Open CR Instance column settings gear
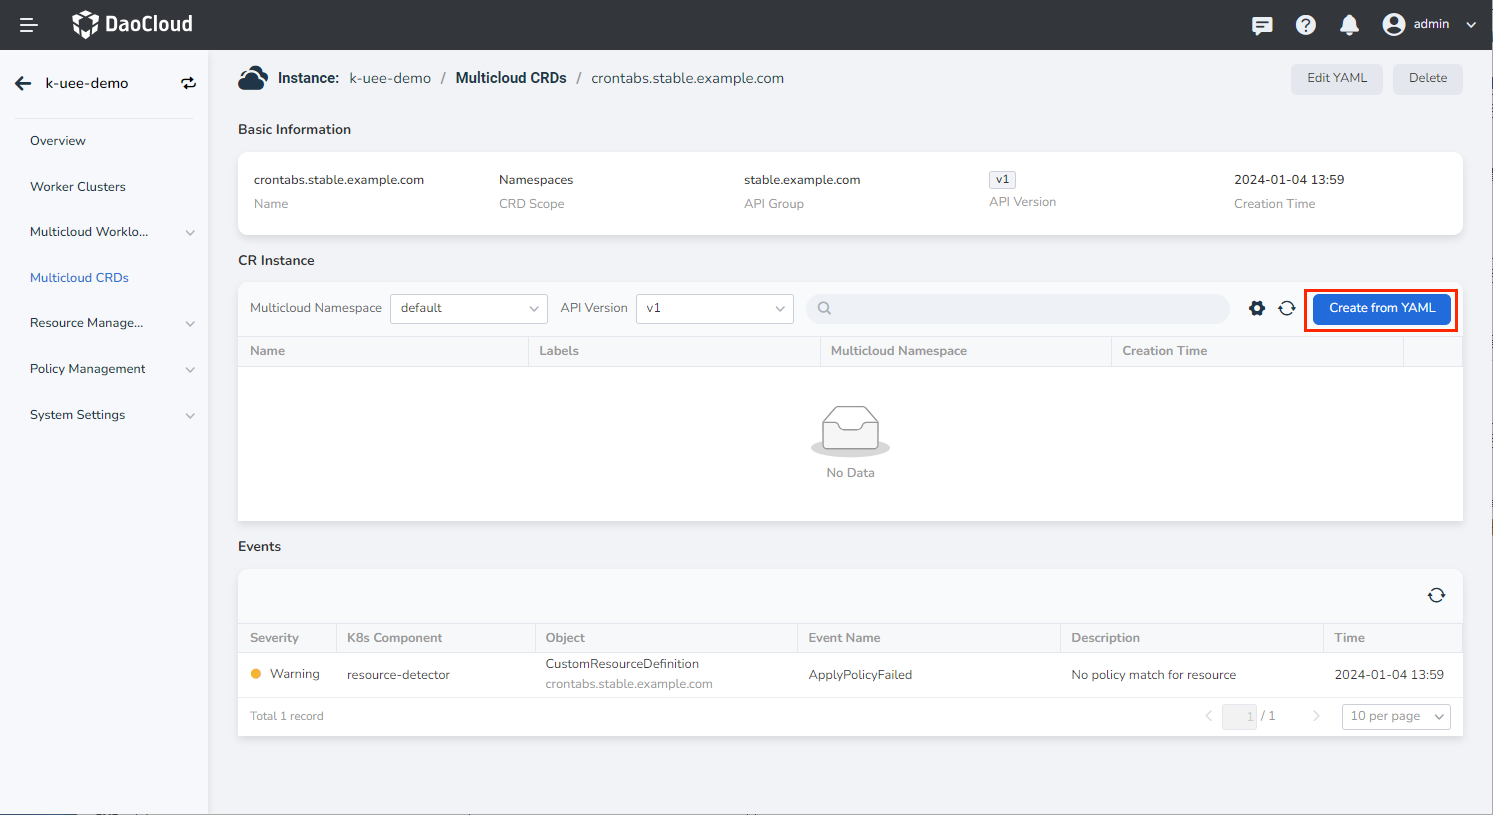The height and width of the screenshot is (815, 1493). pos(1257,308)
